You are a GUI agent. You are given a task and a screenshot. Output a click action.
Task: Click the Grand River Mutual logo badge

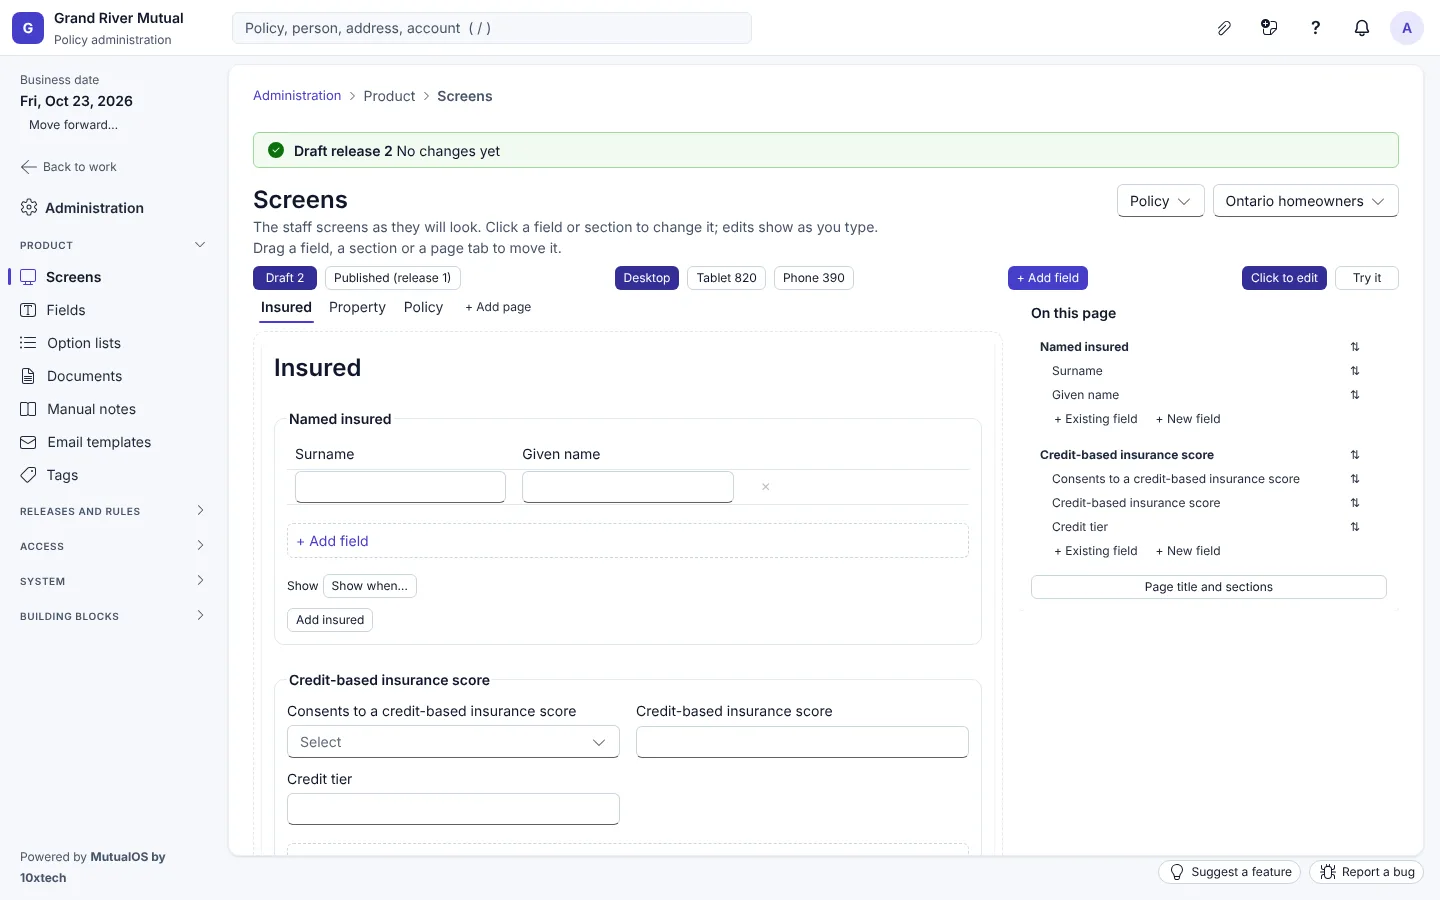(x=28, y=28)
